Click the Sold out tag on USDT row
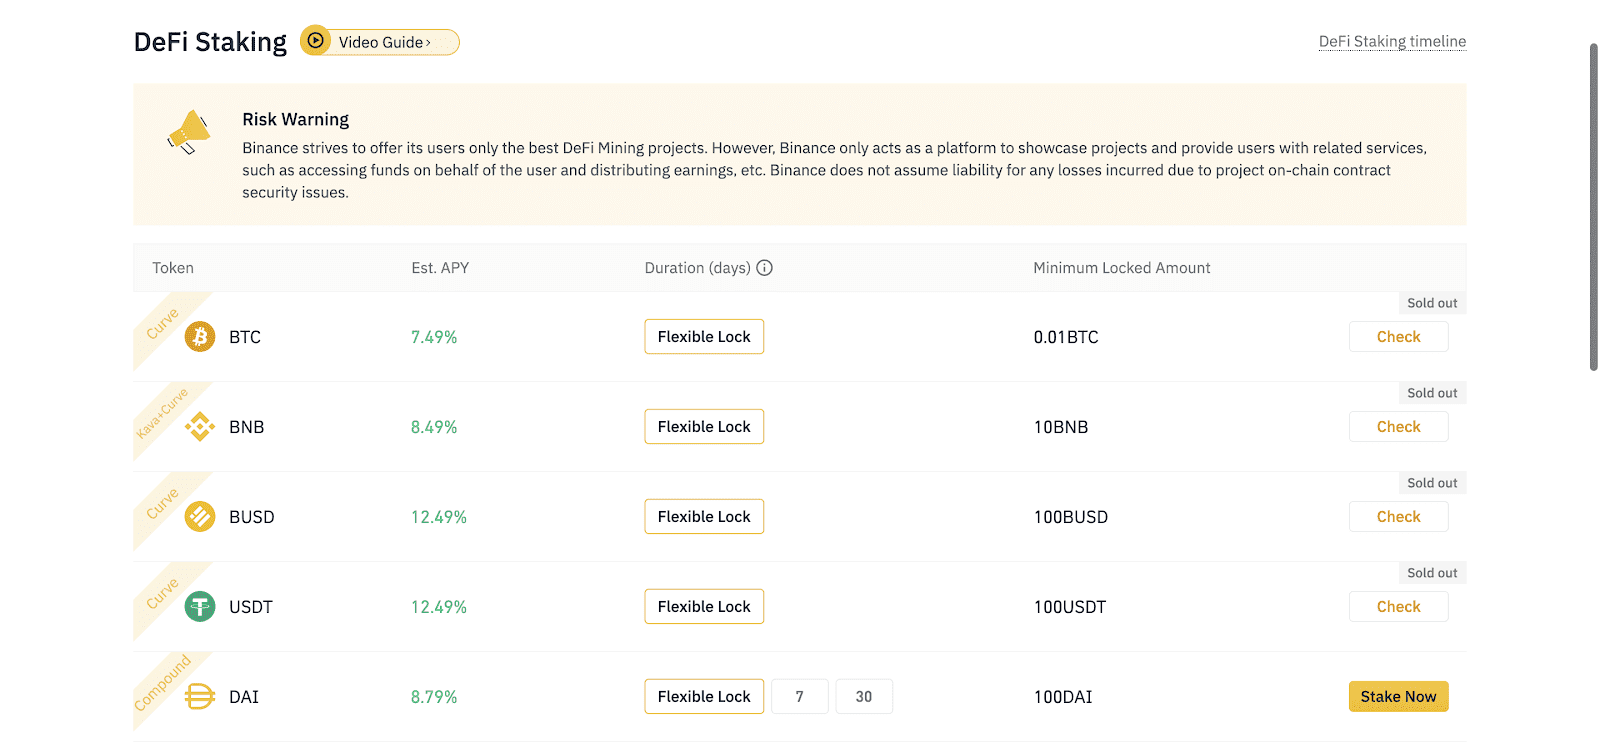Screen dimensions: 1600x753 click(1432, 573)
